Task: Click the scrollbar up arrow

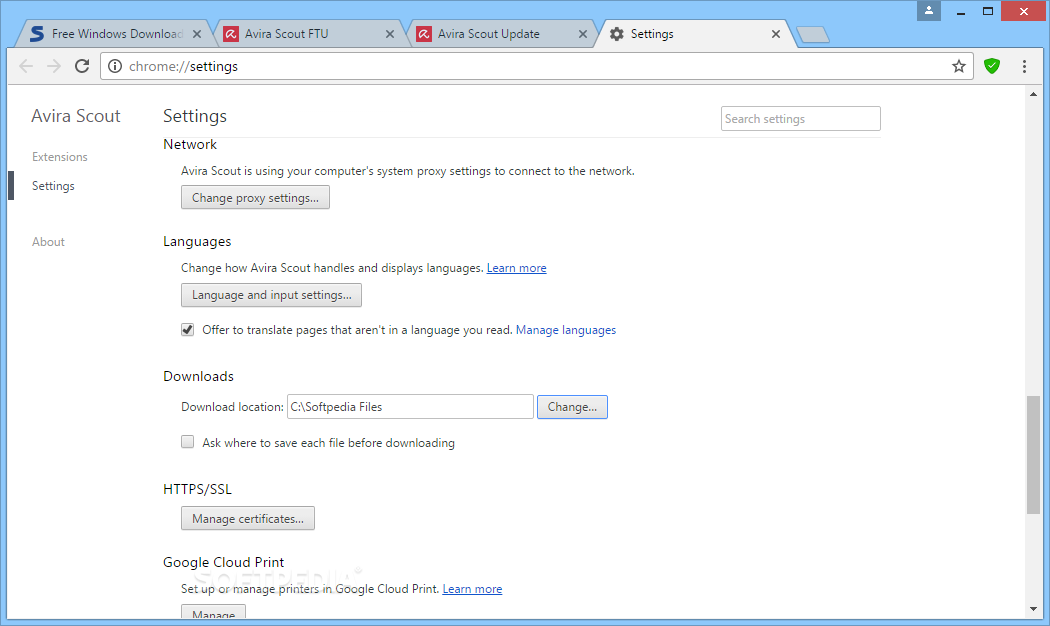Action: pos(1033,94)
